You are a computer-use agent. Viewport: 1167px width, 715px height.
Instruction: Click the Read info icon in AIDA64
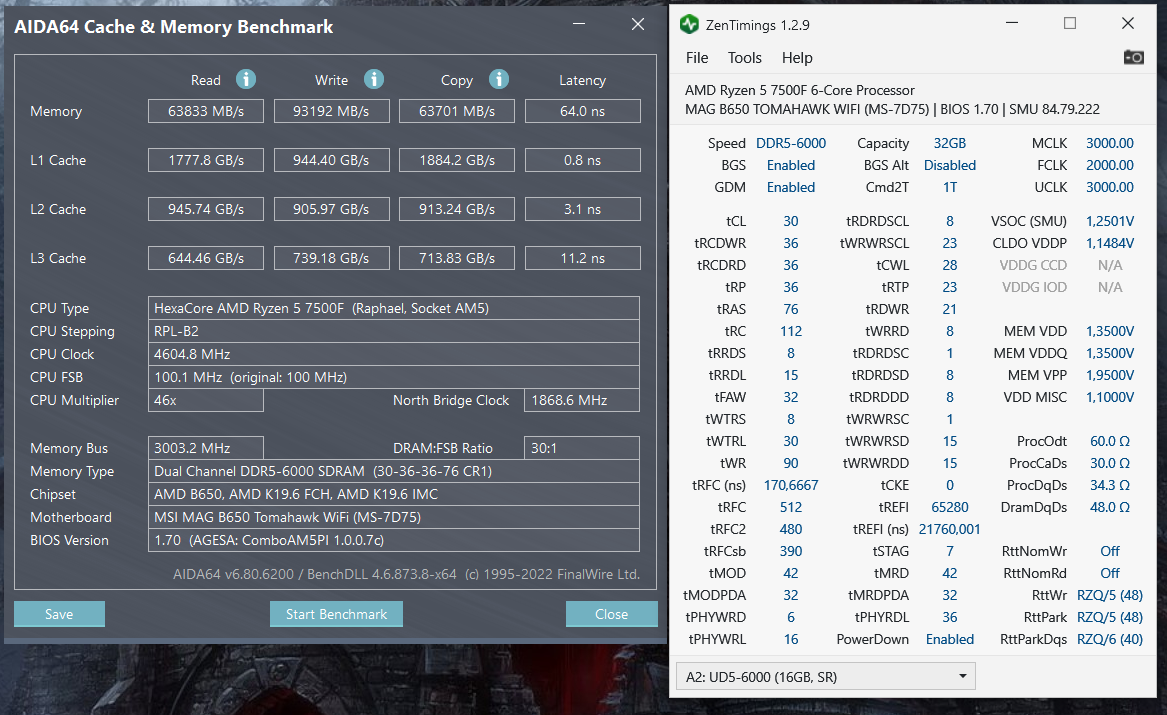pos(246,79)
